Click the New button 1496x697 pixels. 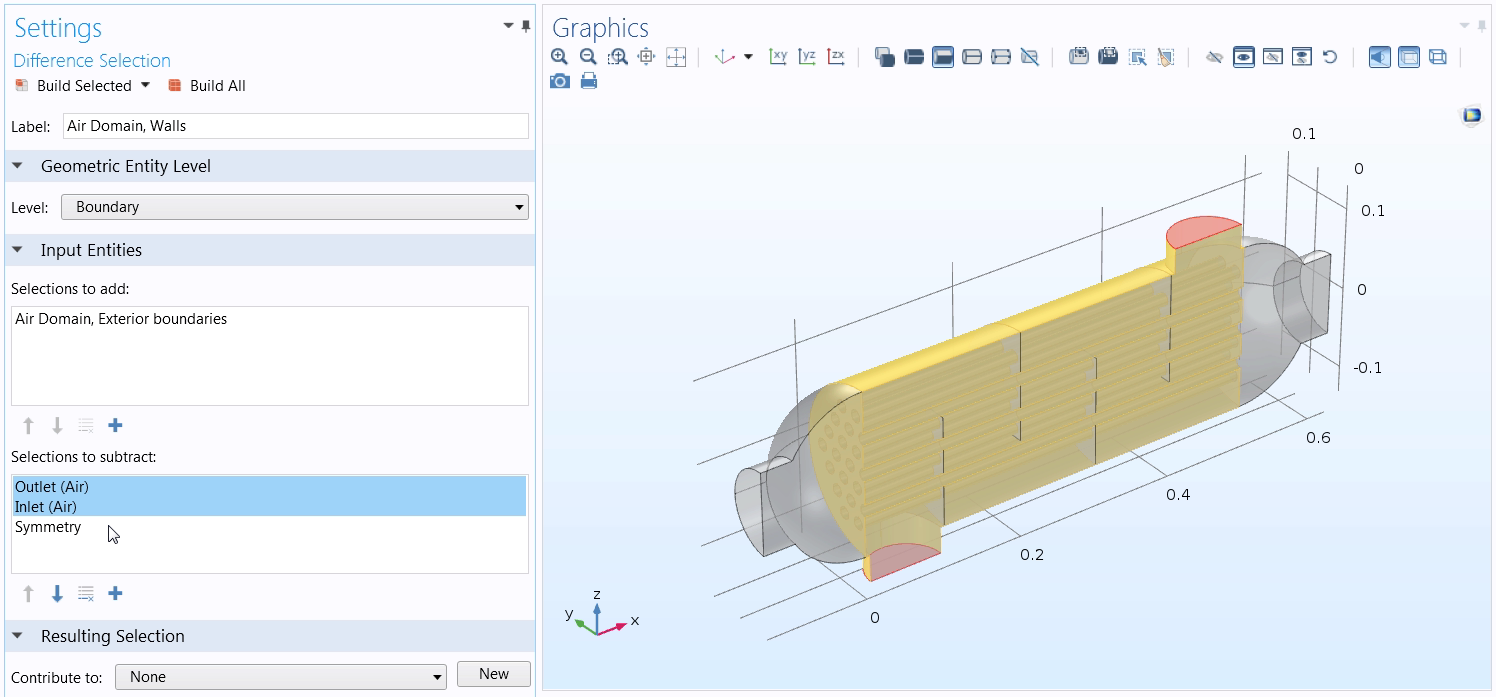[x=494, y=674]
